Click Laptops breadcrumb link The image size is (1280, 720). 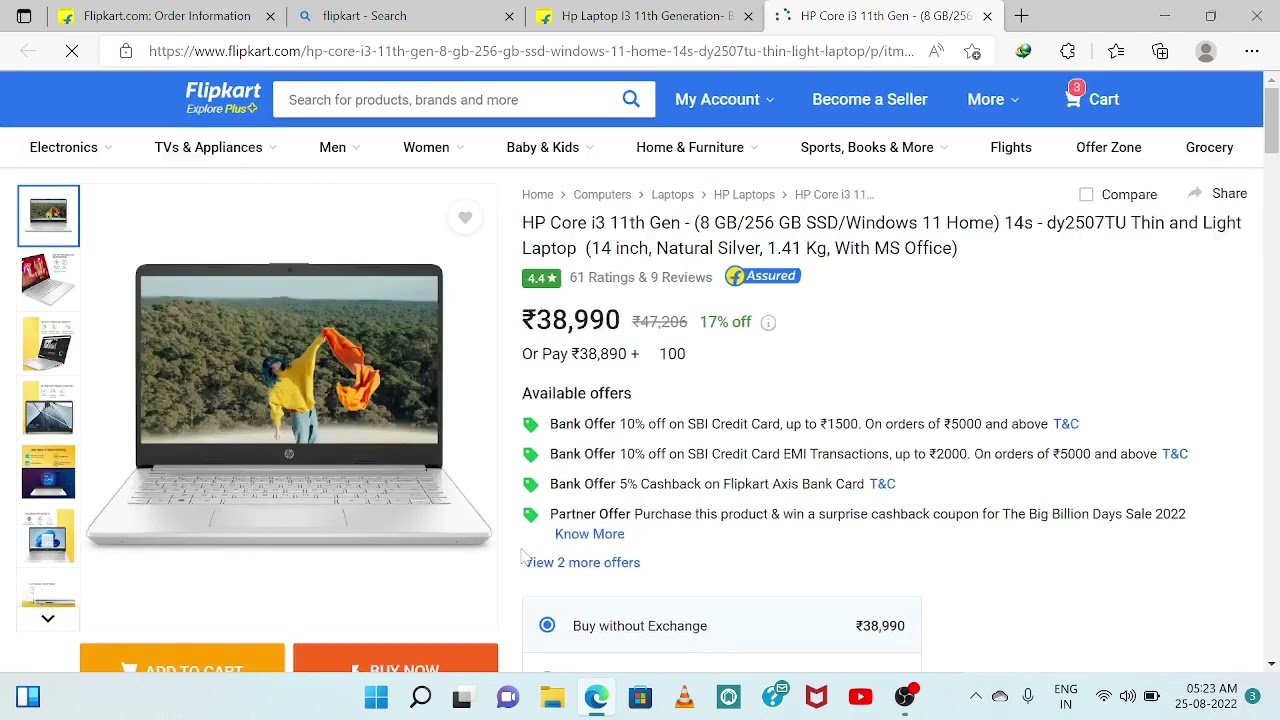672,194
